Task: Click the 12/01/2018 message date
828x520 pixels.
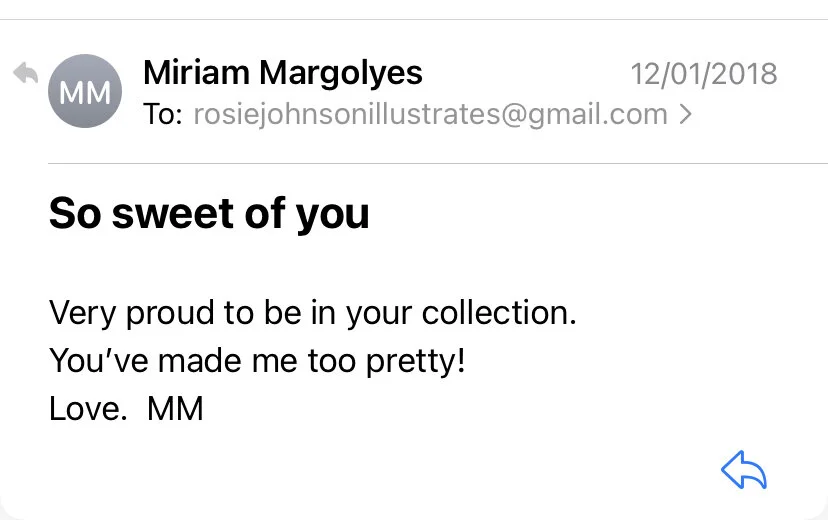Action: click(704, 74)
